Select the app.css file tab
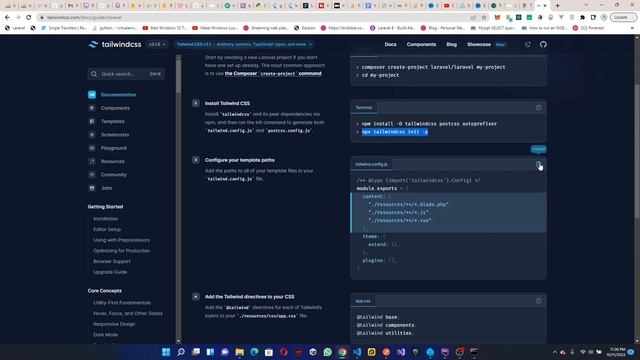Viewport: 640px width, 360px height. 363,301
